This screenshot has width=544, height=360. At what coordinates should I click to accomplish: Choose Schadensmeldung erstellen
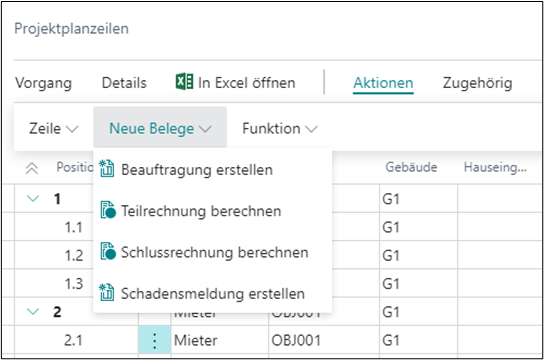point(212,293)
